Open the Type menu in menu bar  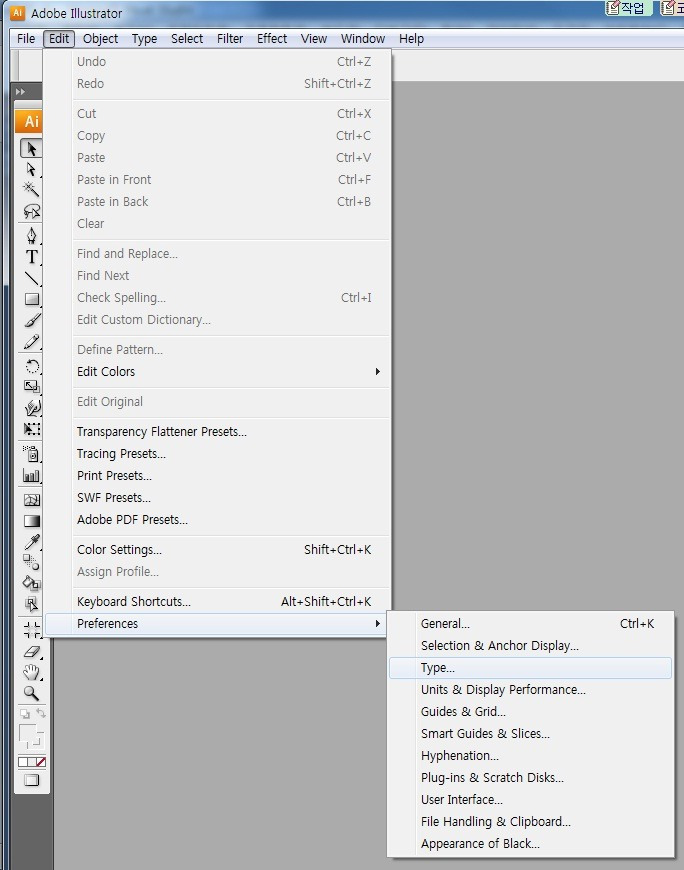coord(144,38)
